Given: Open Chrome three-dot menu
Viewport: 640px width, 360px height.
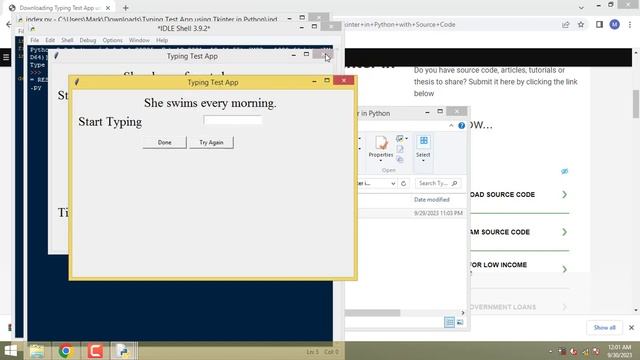Looking at the screenshot, I should pyautogui.click(x=630, y=24).
